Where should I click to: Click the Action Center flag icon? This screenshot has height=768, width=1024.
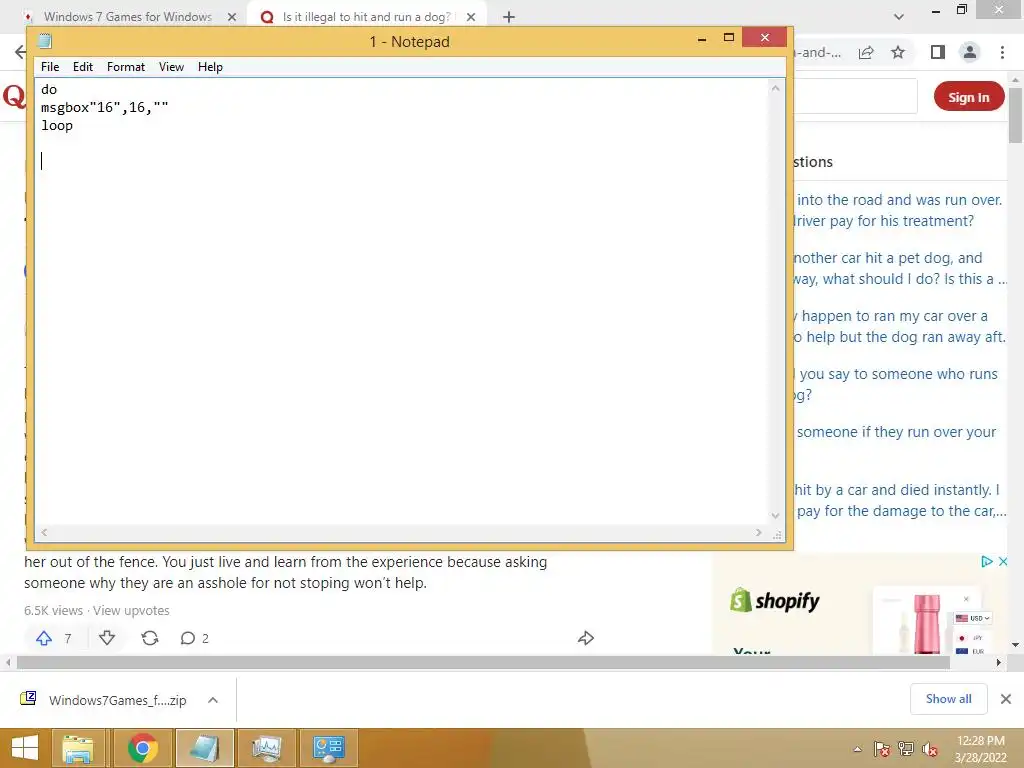(x=881, y=749)
